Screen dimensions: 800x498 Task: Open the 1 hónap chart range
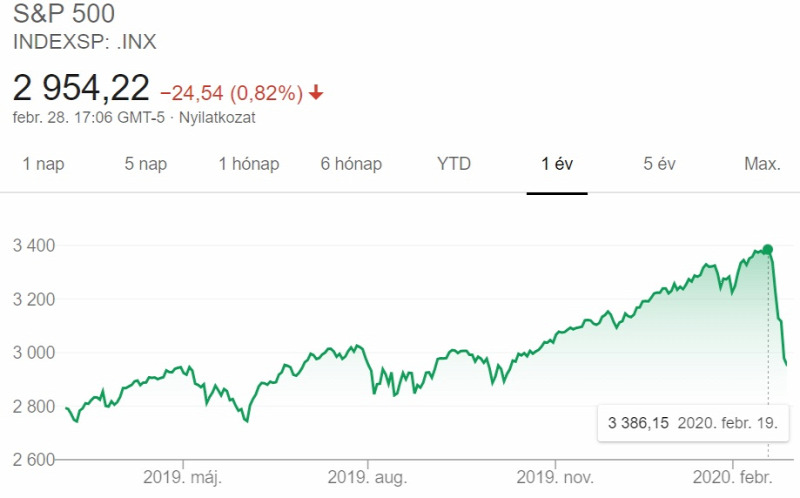pyautogui.click(x=249, y=164)
